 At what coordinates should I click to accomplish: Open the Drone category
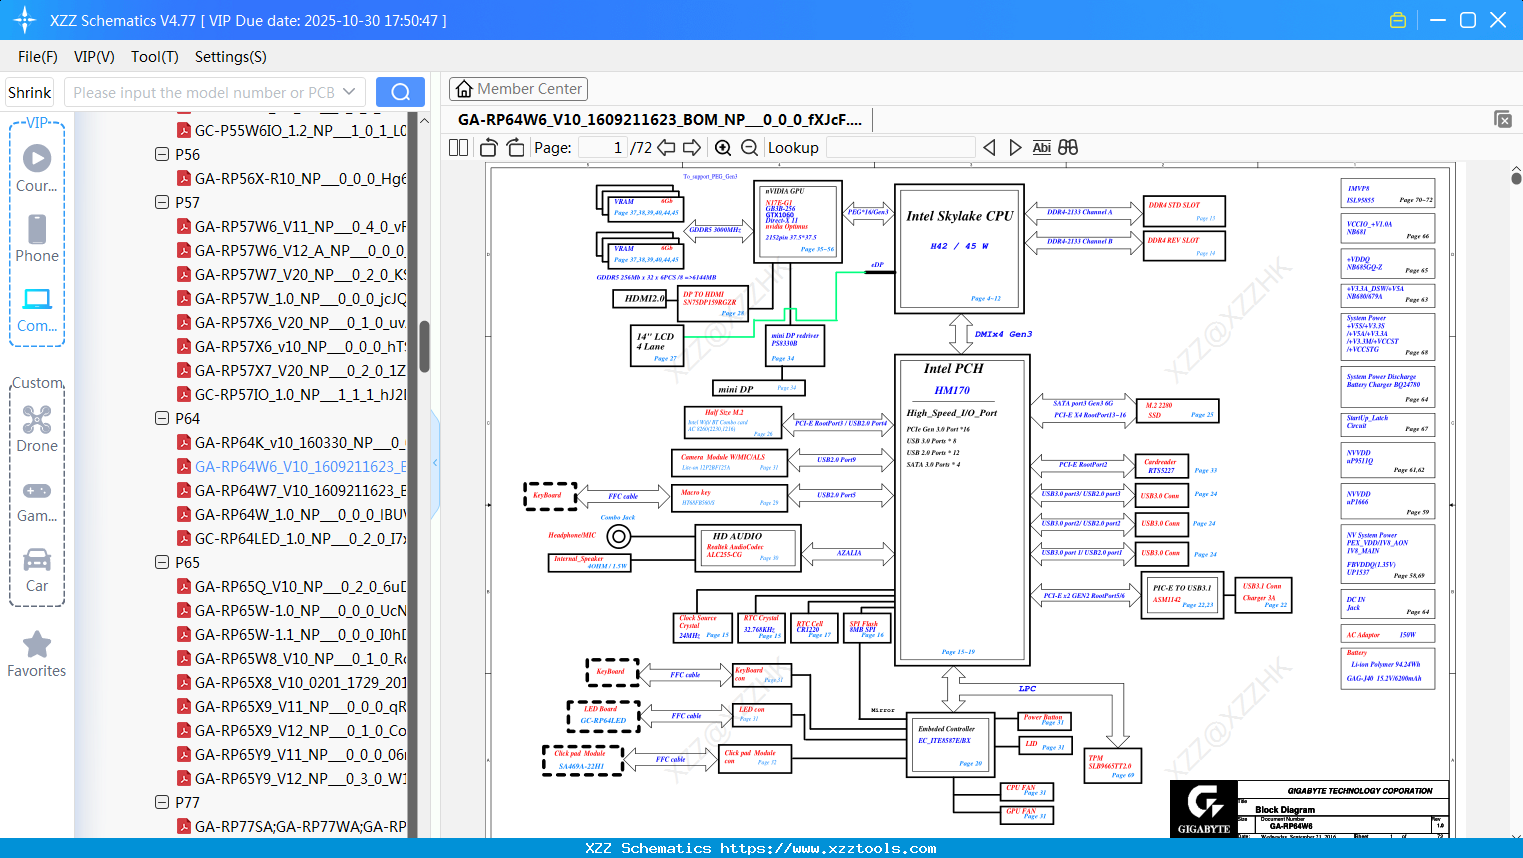point(37,429)
